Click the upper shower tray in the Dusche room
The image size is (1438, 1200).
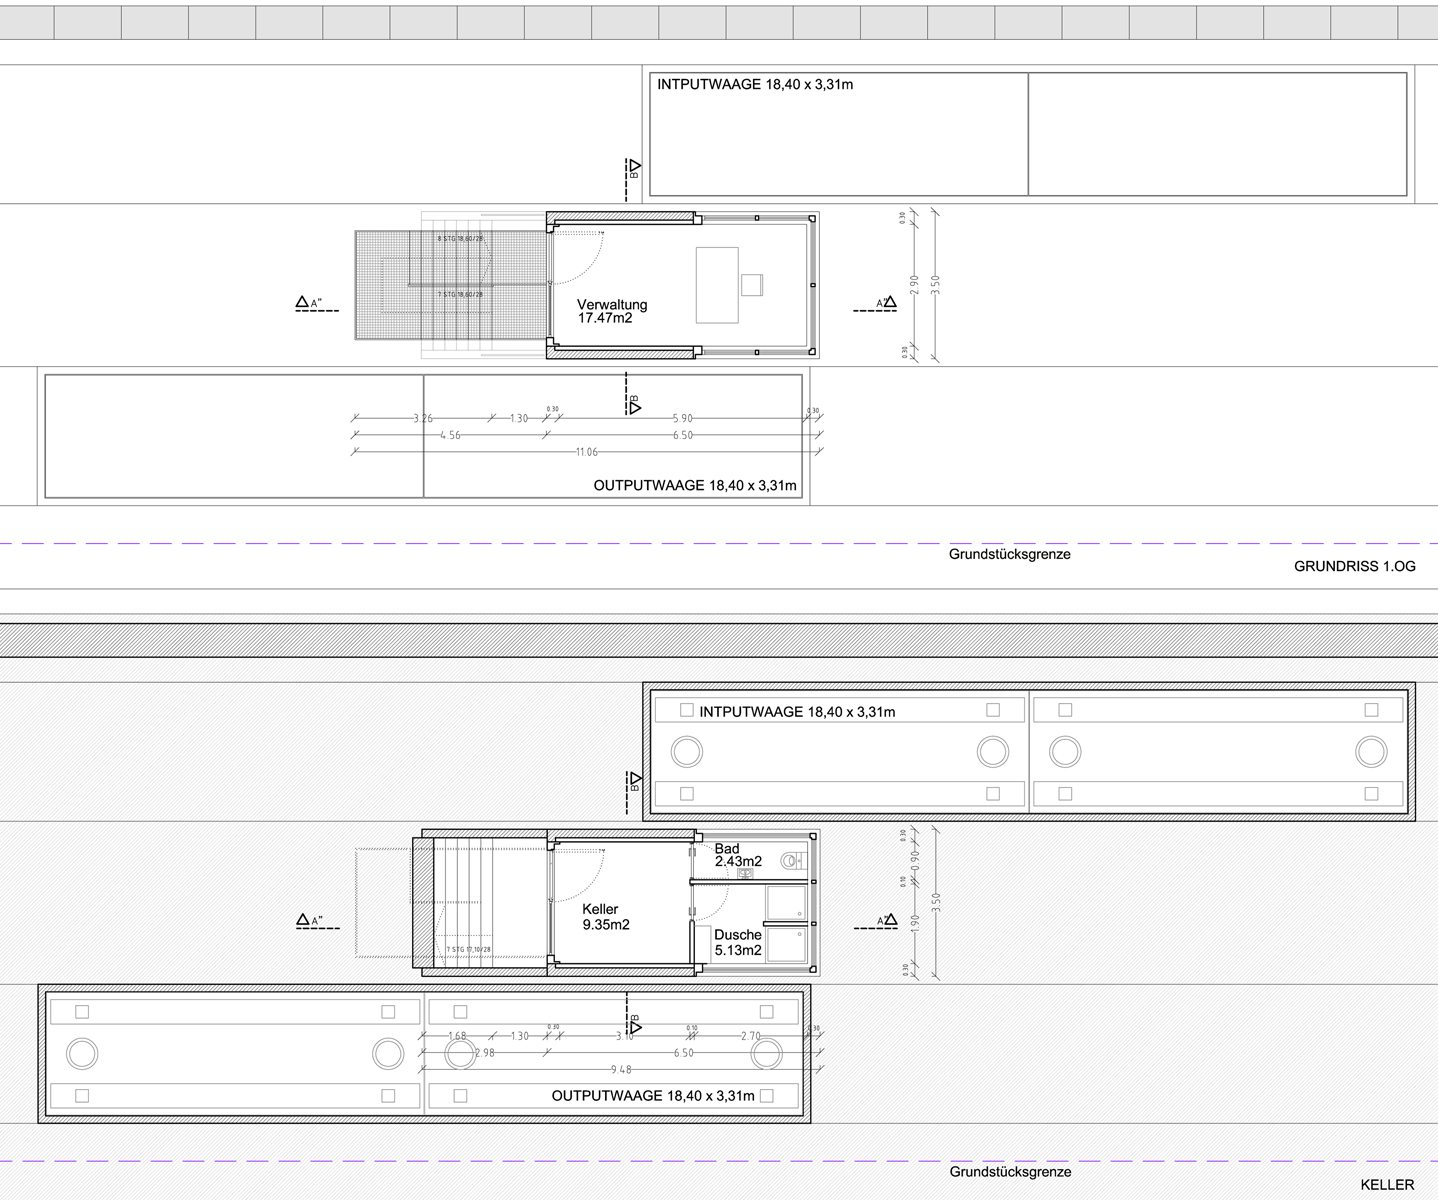point(786,904)
